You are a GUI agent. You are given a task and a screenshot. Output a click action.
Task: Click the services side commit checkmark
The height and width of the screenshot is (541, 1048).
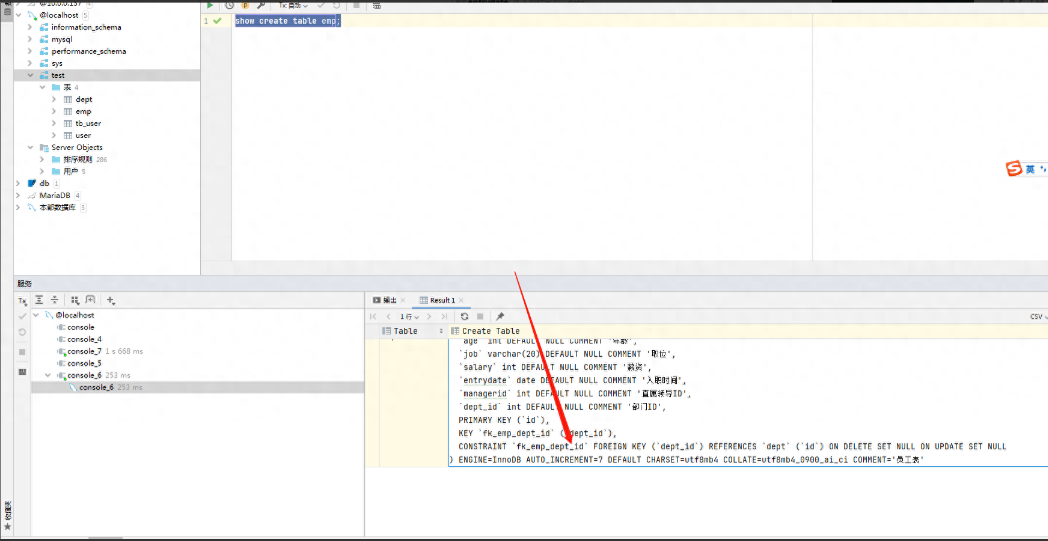[22, 316]
